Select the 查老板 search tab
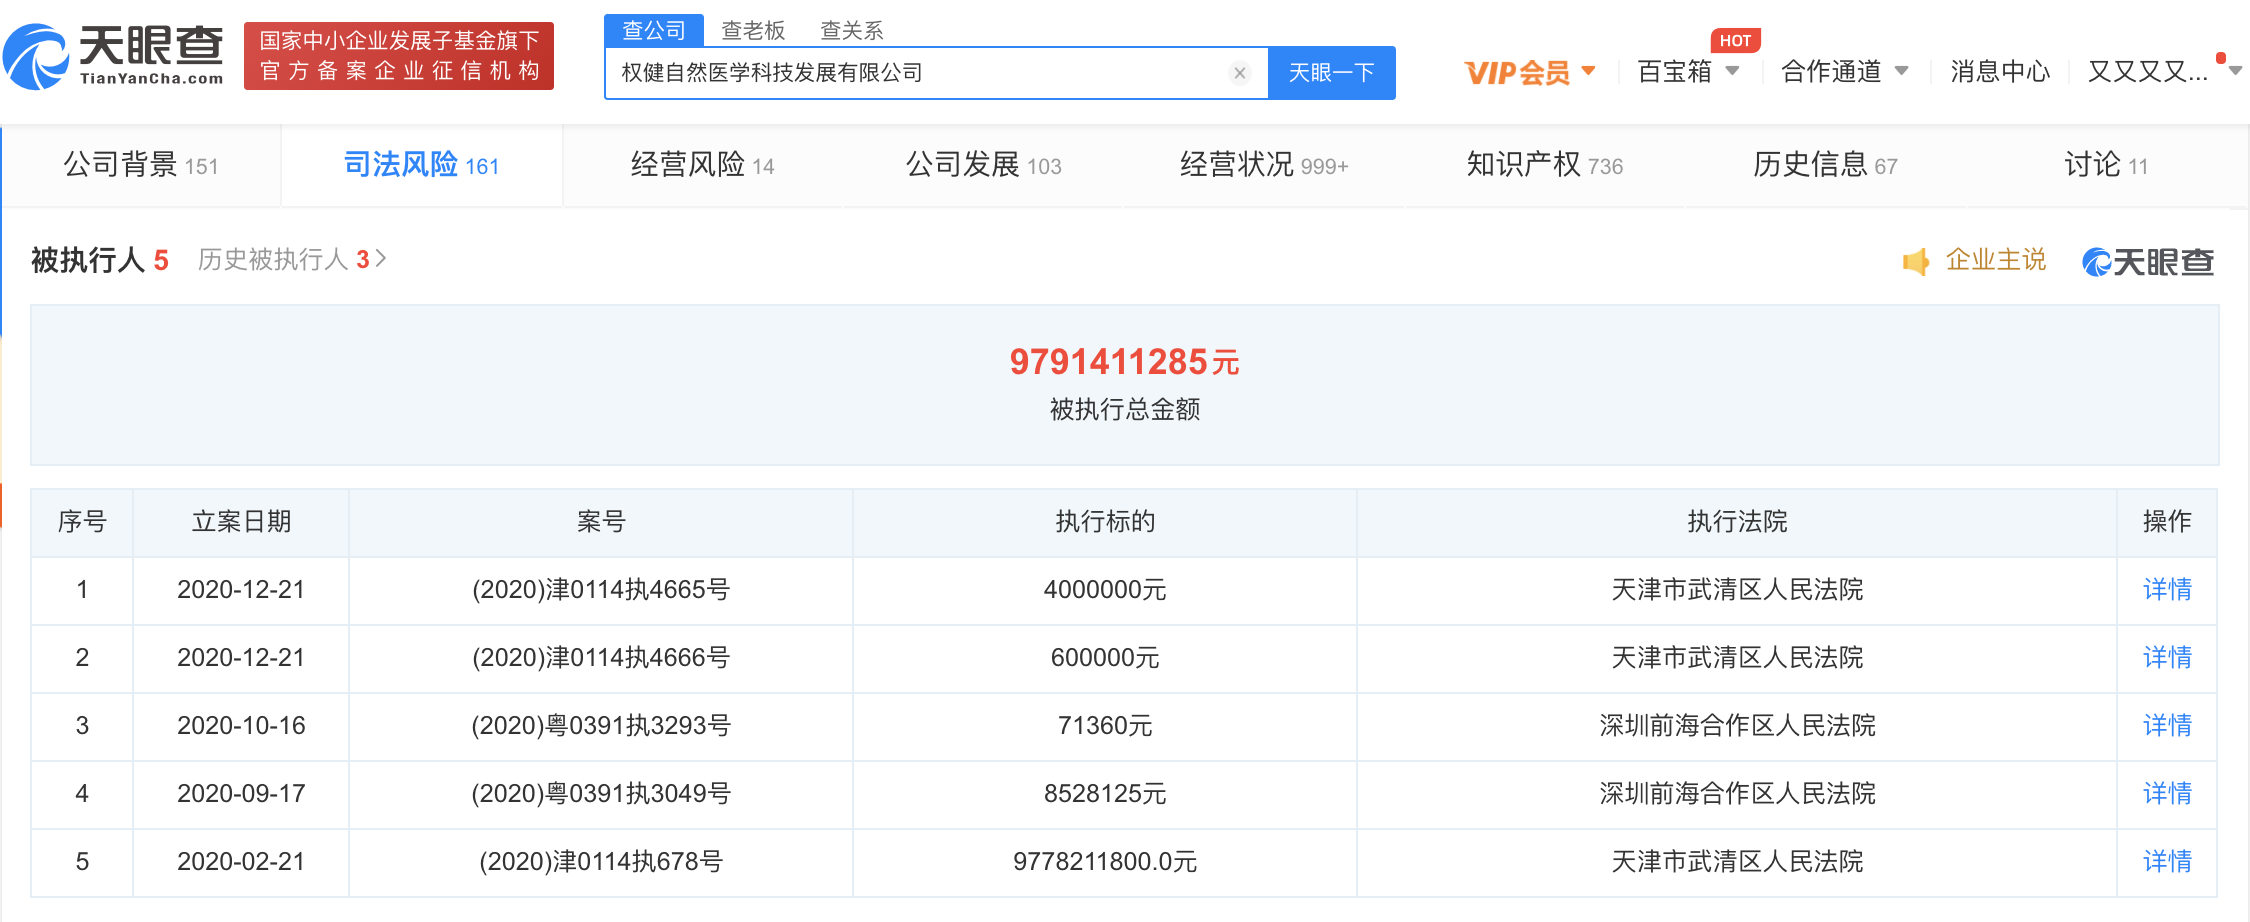 753,31
